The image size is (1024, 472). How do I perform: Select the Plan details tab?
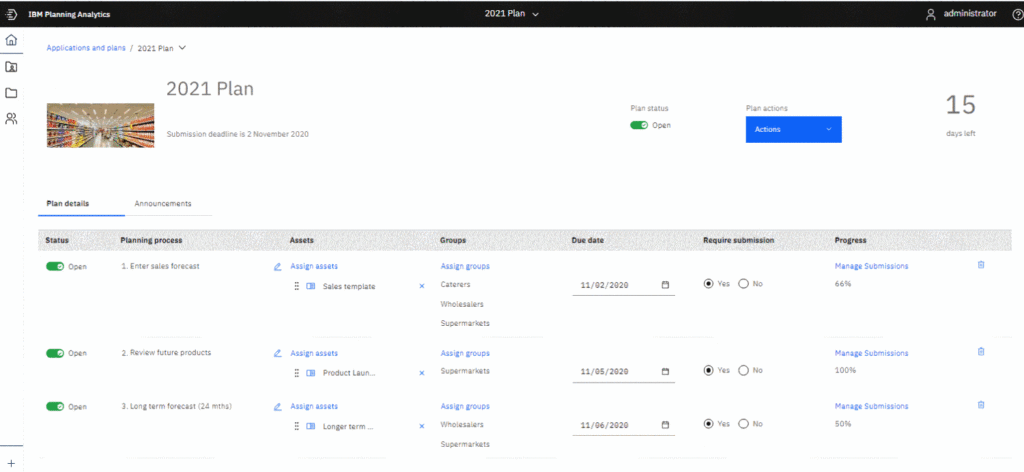coord(68,203)
